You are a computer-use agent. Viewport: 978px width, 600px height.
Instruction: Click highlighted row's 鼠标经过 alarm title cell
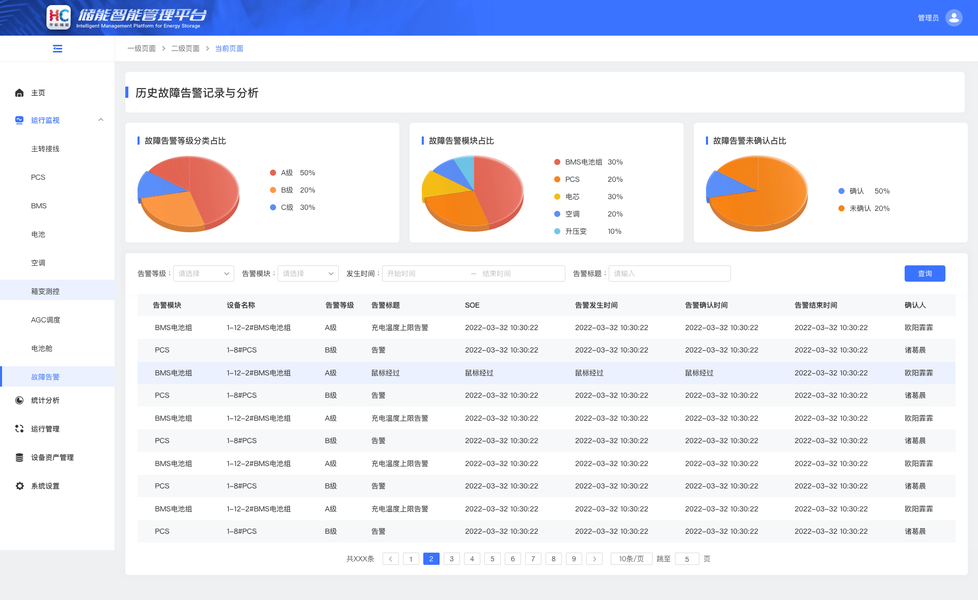point(385,373)
